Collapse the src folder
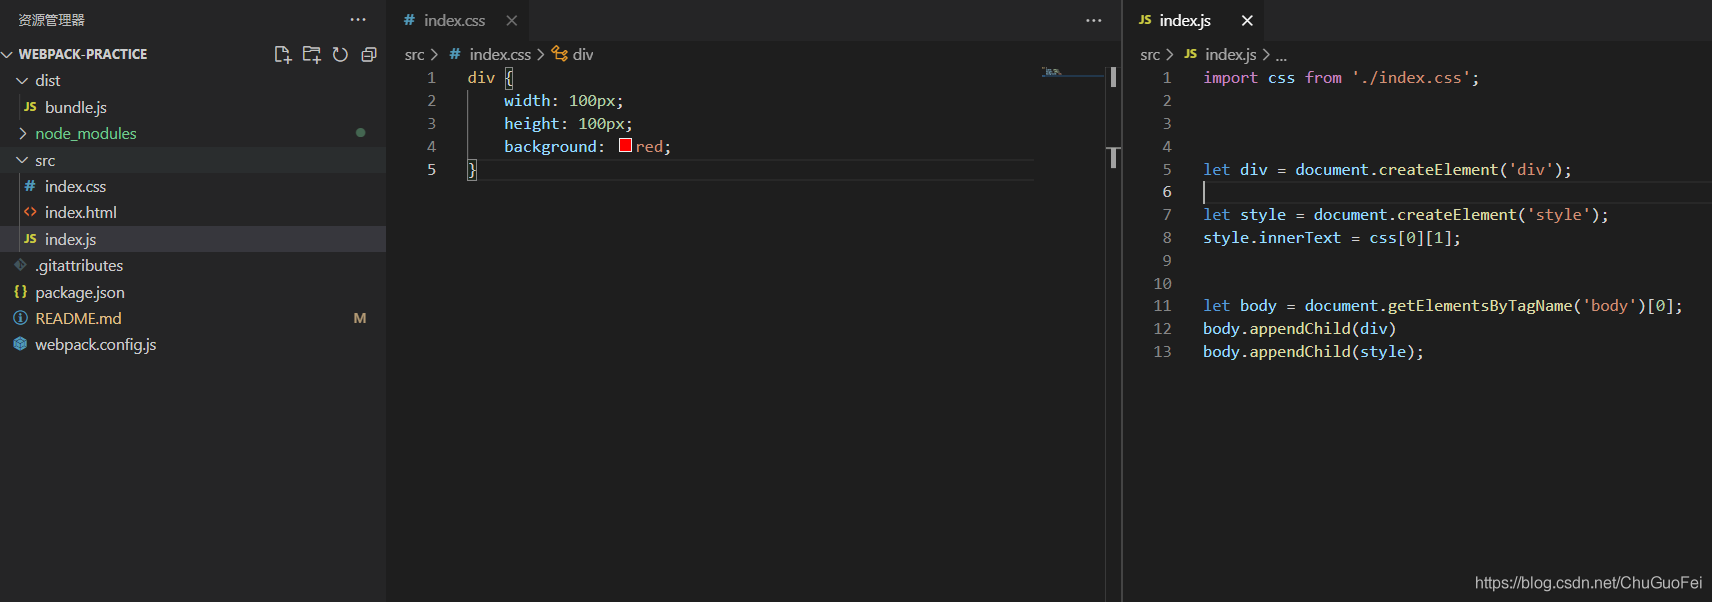The width and height of the screenshot is (1712, 602). pos(45,160)
